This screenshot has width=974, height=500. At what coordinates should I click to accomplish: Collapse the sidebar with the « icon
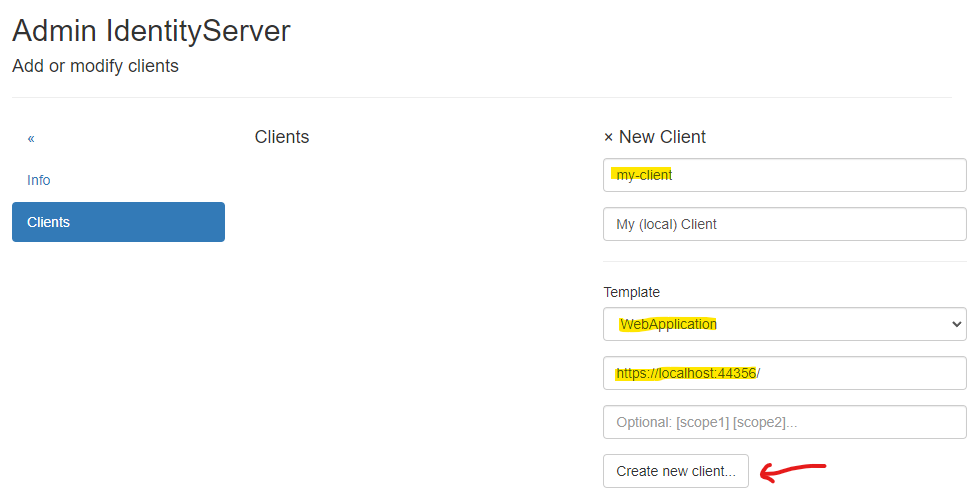pyautogui.click(x=31, y=138)
